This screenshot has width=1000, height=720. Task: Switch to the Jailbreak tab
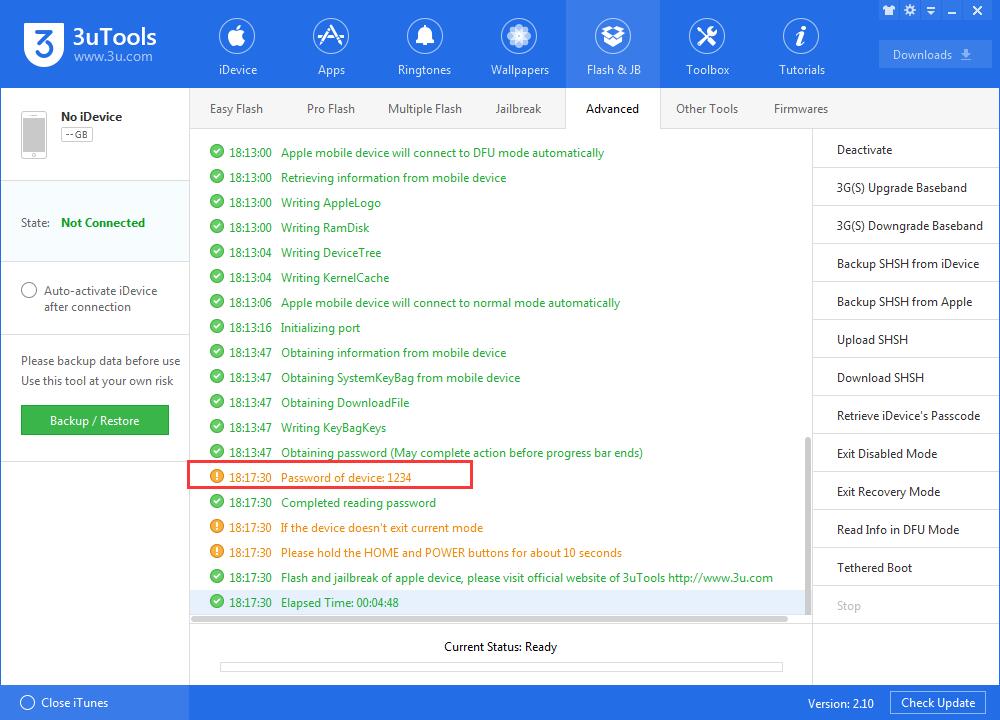(x=518, y=109)
